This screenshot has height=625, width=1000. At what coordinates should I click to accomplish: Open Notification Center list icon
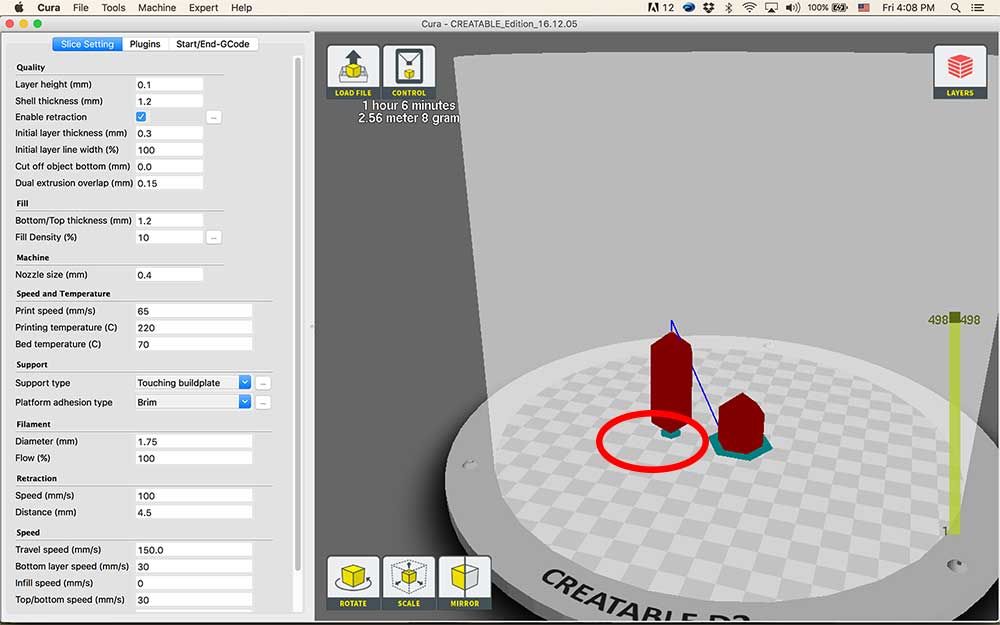coord(977,8)
